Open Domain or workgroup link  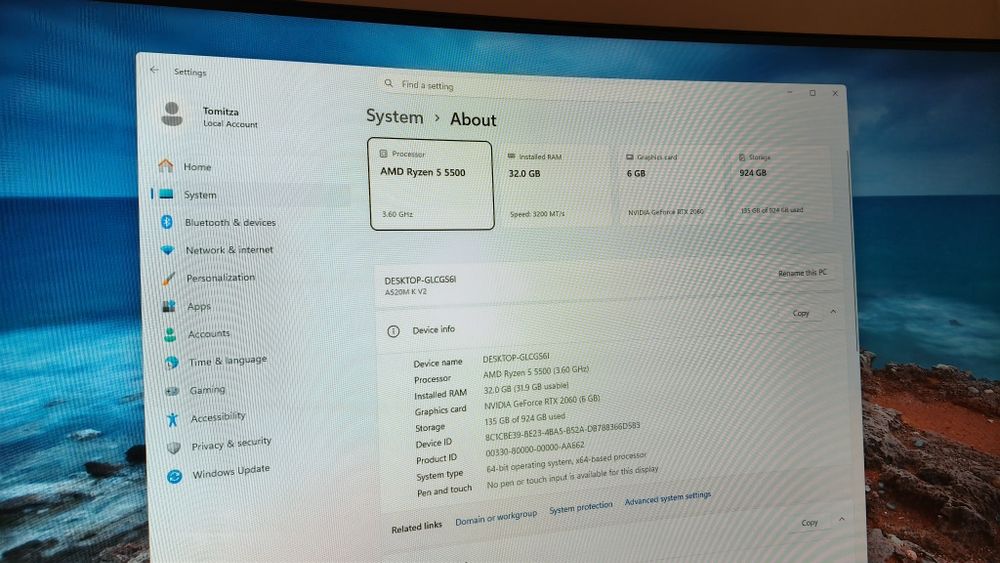pos(496,518)
